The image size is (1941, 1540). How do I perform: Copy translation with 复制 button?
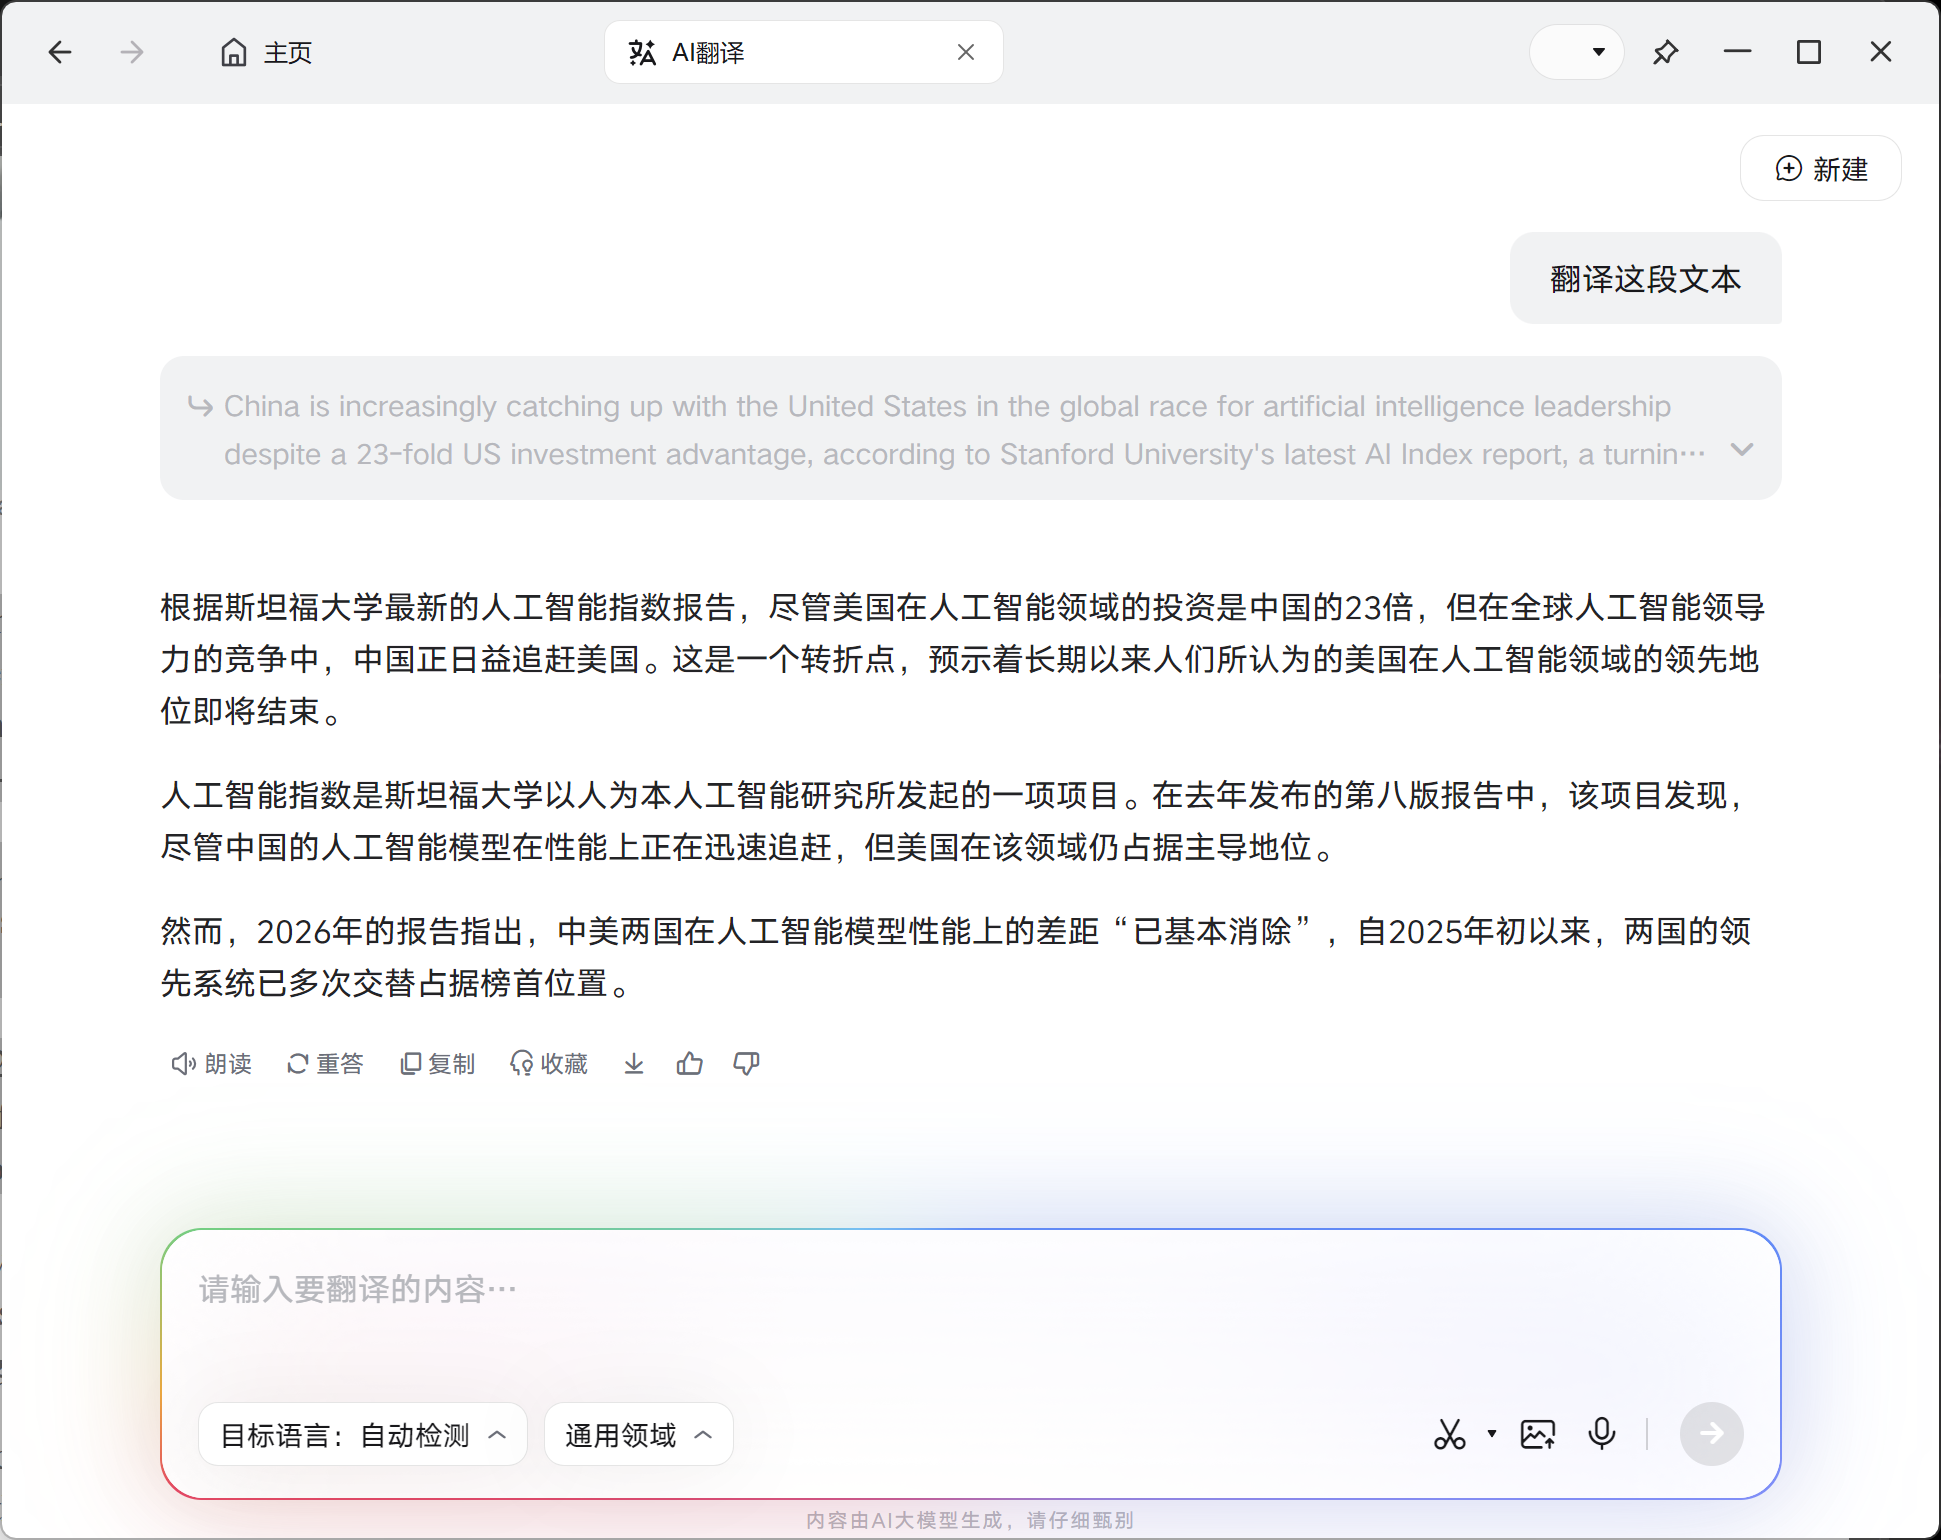(x=437, y=1064)
